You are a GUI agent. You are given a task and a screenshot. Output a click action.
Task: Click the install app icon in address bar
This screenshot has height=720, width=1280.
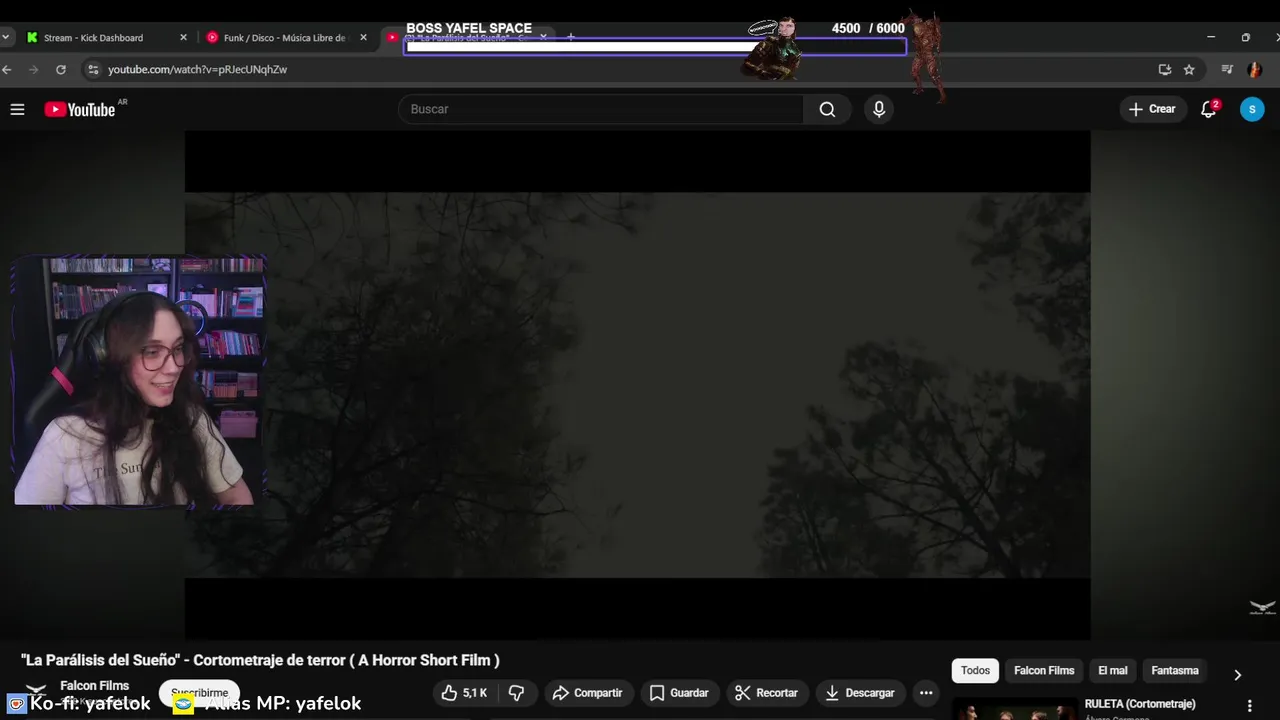coord(1165,69)
